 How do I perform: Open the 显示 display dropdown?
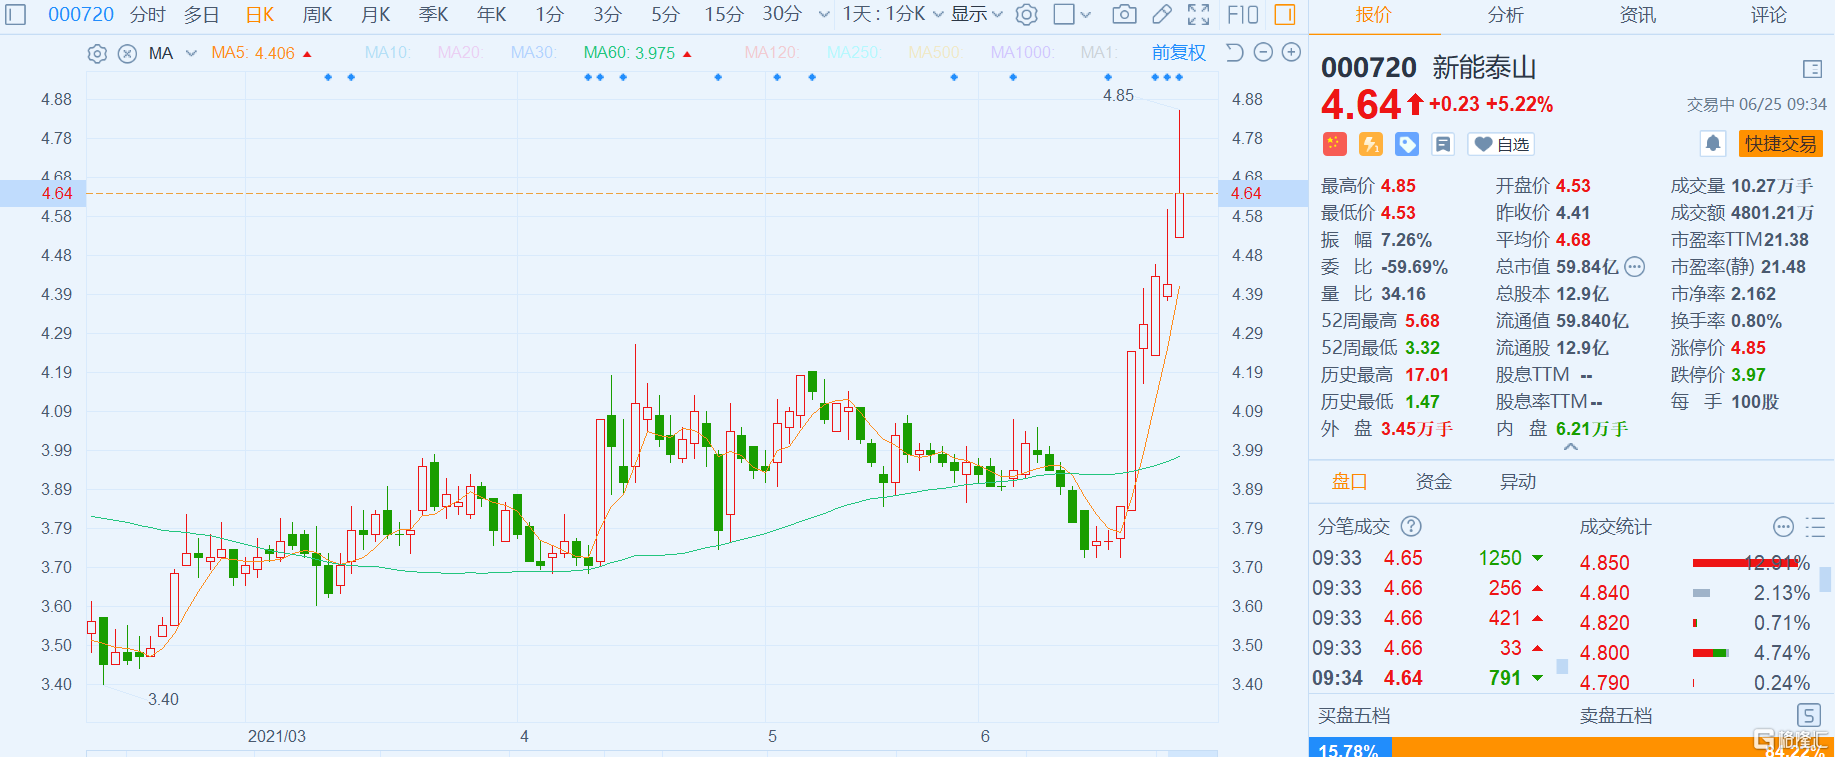tap(977, 14)
